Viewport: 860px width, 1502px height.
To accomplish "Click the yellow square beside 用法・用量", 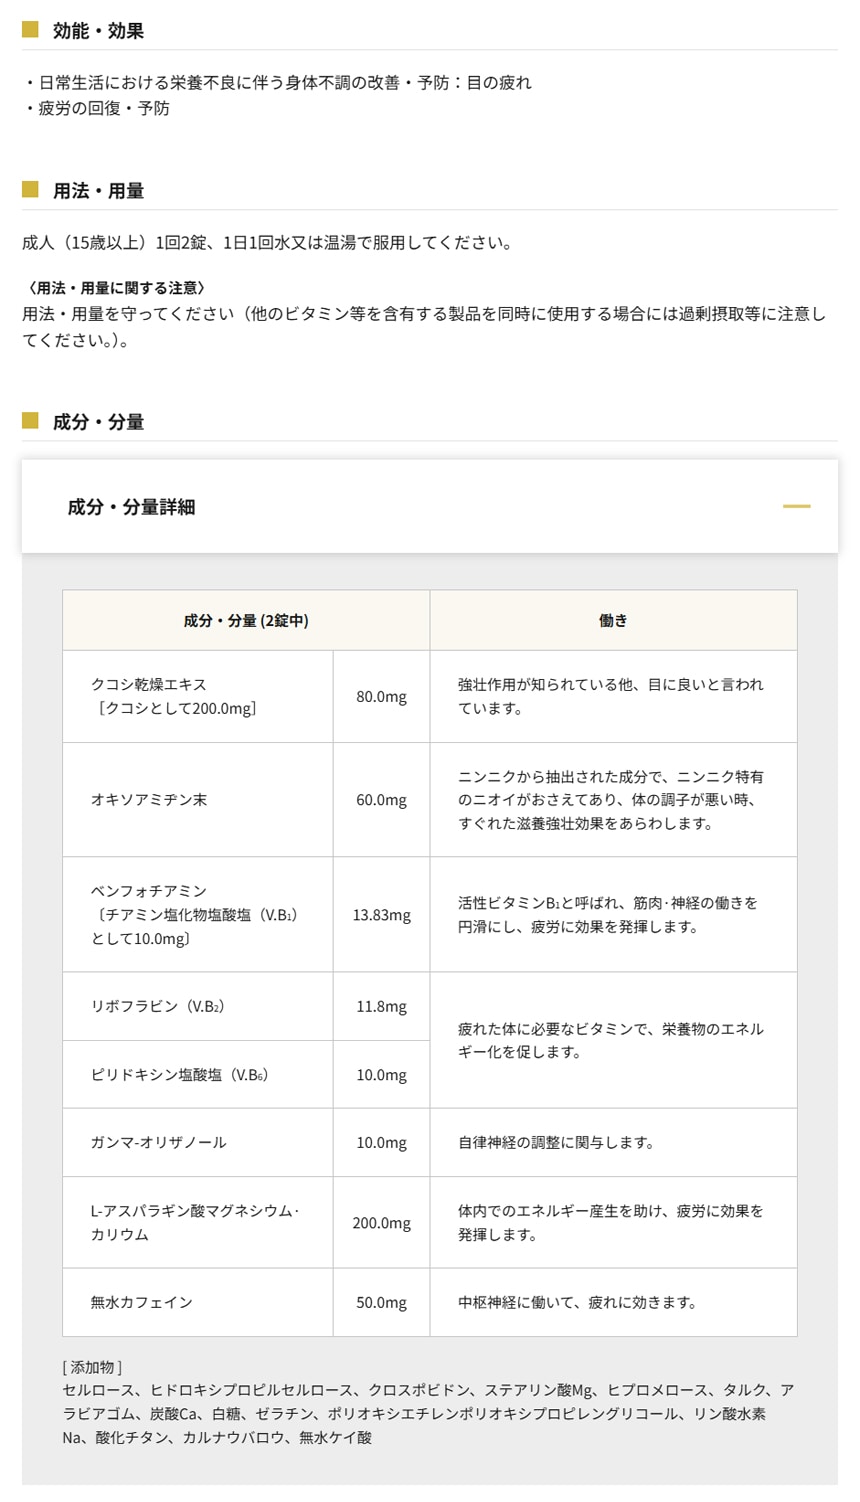I will [x=30, y=190].
